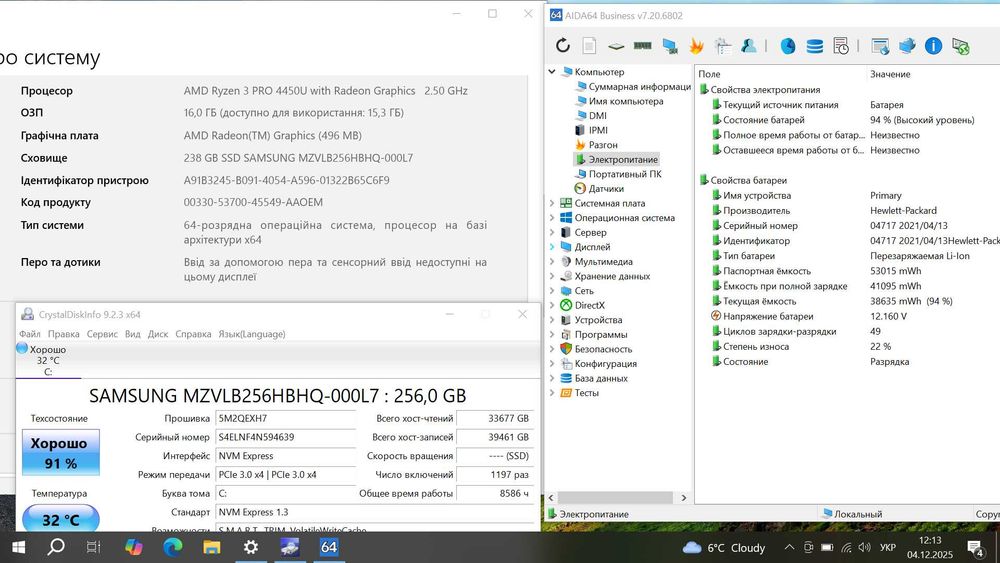Open notification center with 4 badge
This screenshot has height=563, width=1000.
click(975, 548)
